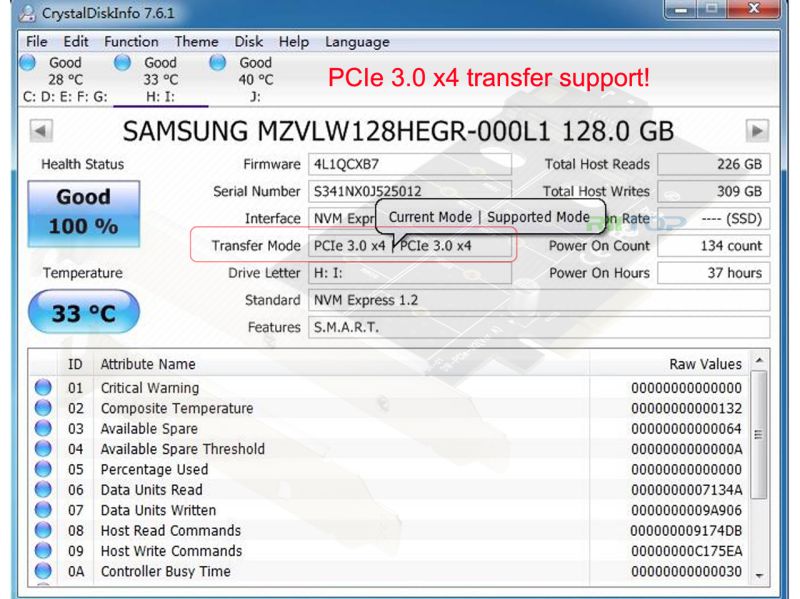Screen dimensions: 800x599
Task: Click the Transfer Mode field showing PCIe 3.0 x4
Action: (x=410, y=245)
